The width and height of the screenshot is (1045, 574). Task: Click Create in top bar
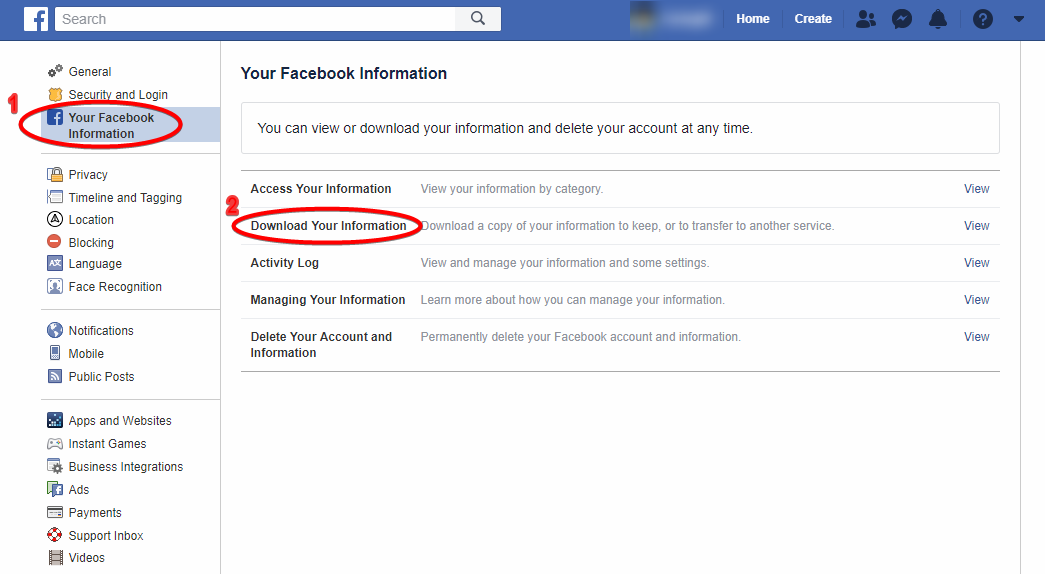pos(813,19)
